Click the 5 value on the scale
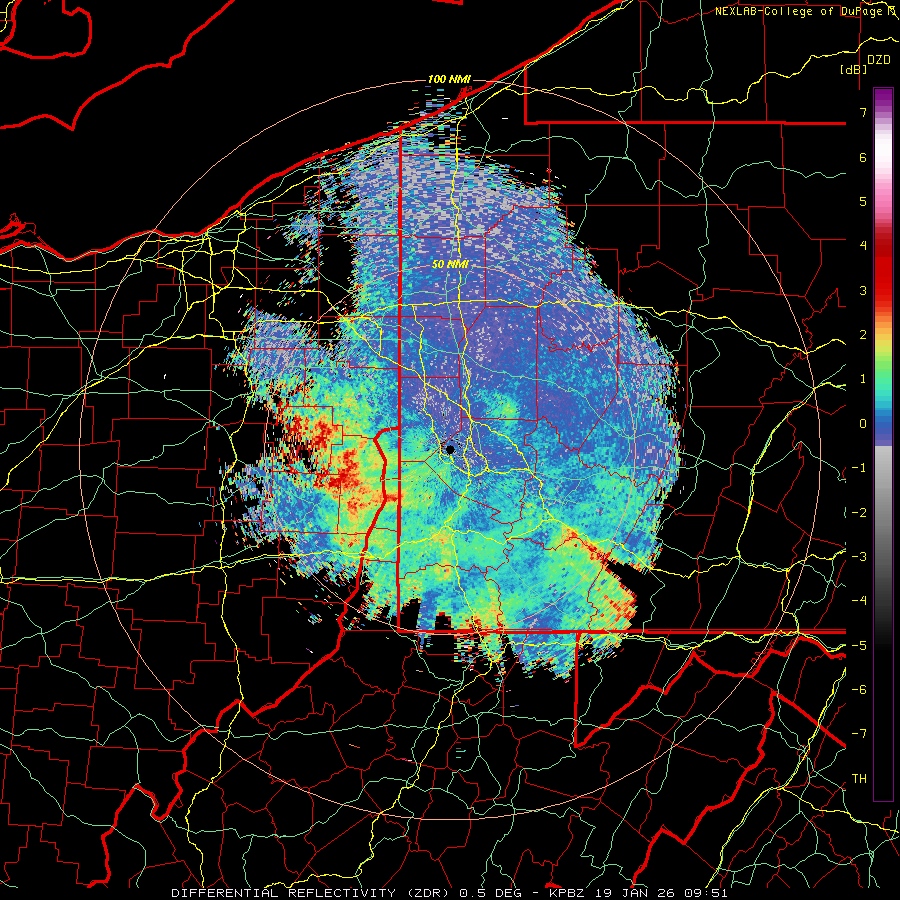 pyautogui.click(x=863, y=201)
